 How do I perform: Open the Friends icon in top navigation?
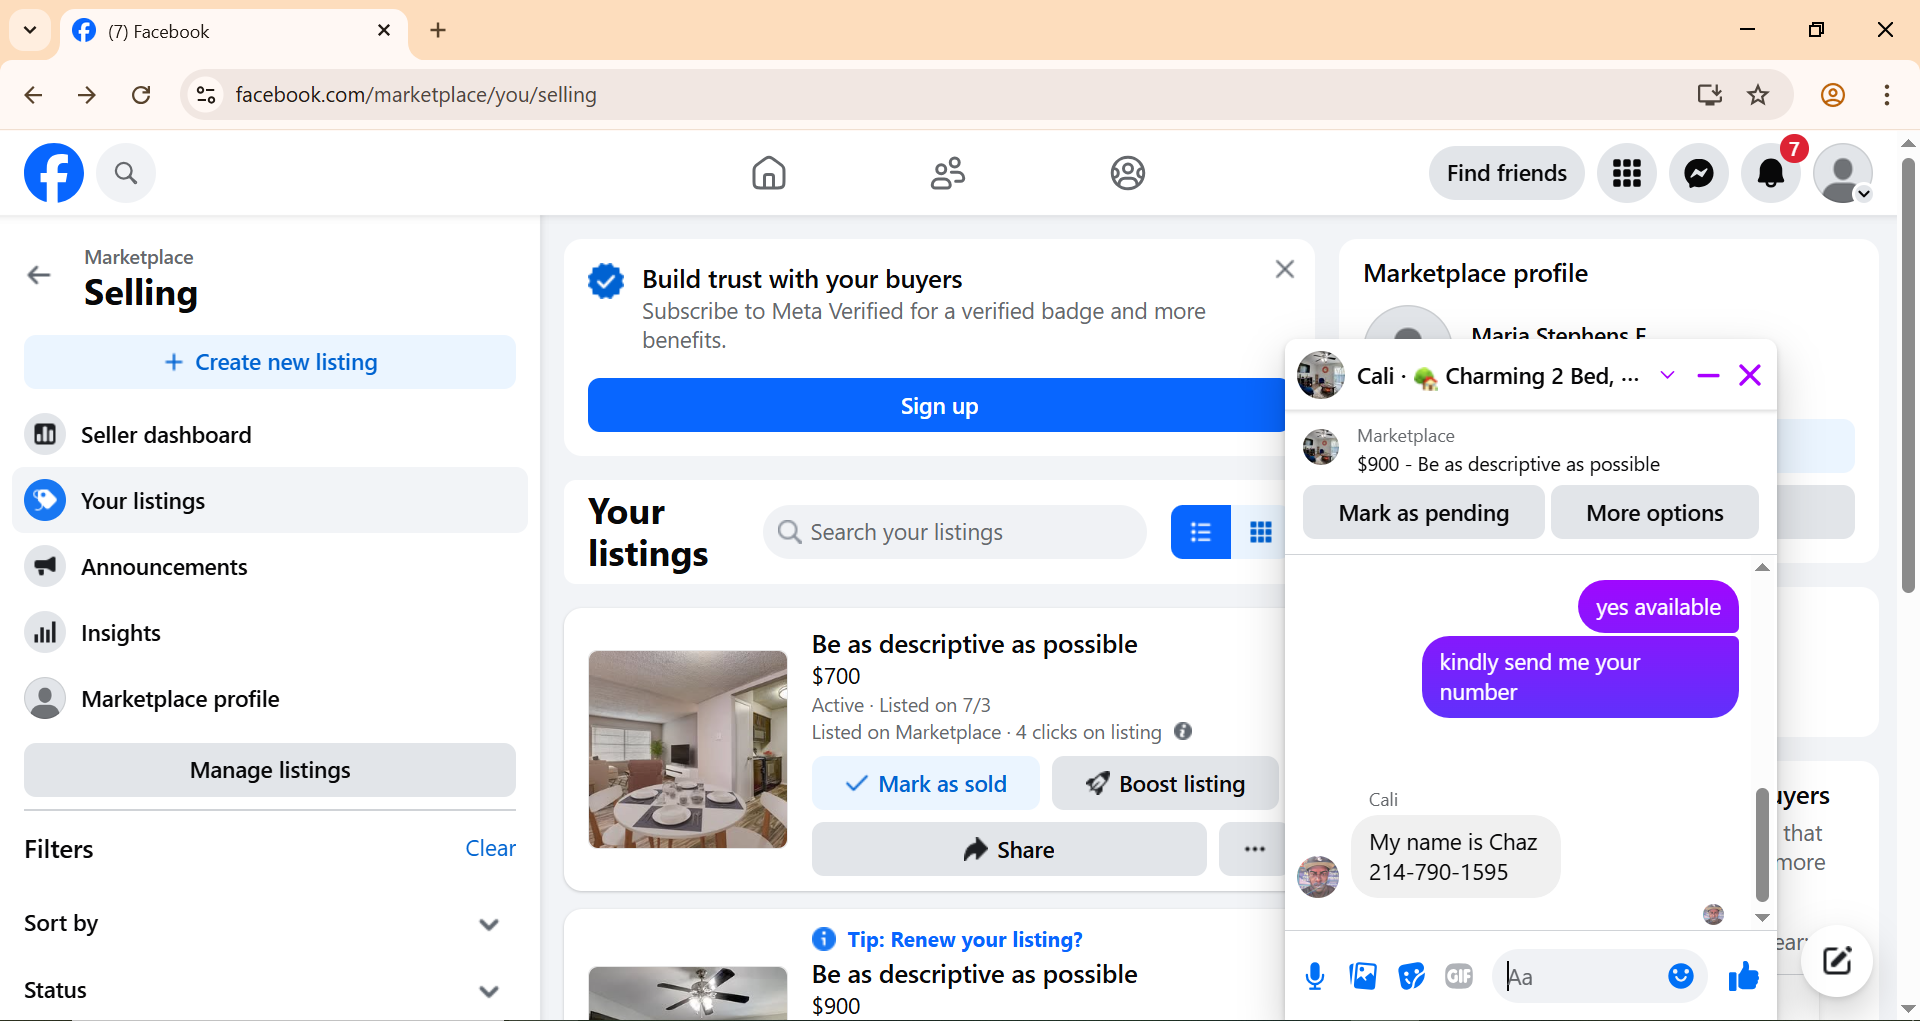[x=948, y=173]
